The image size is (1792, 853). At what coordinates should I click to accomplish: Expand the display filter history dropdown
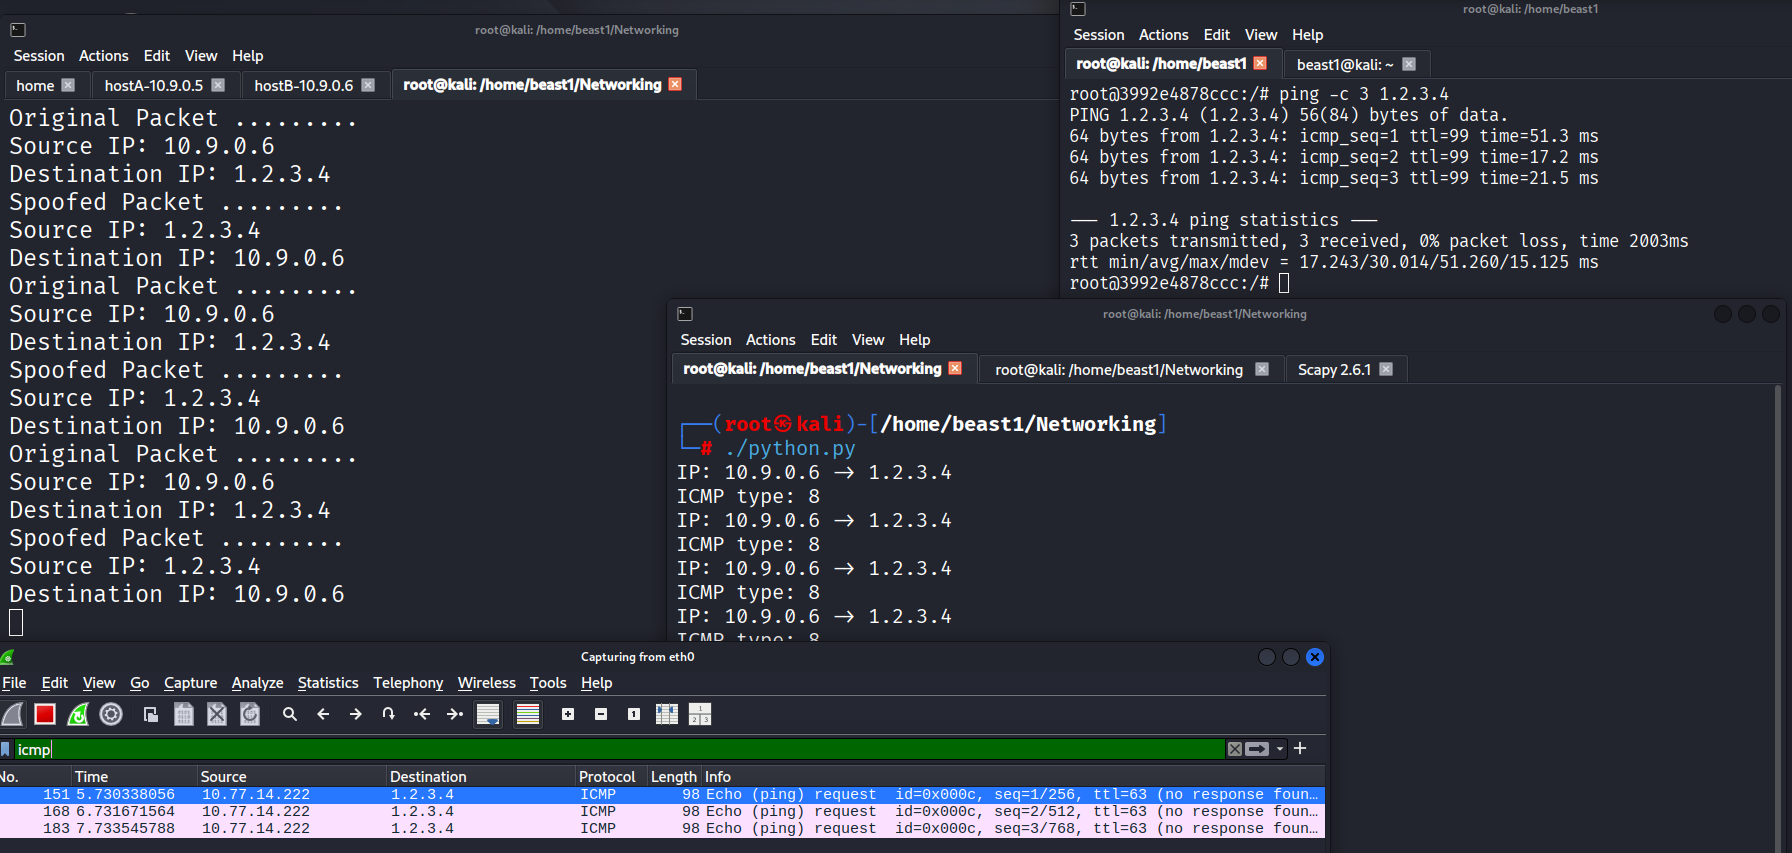click(1280, 749)
